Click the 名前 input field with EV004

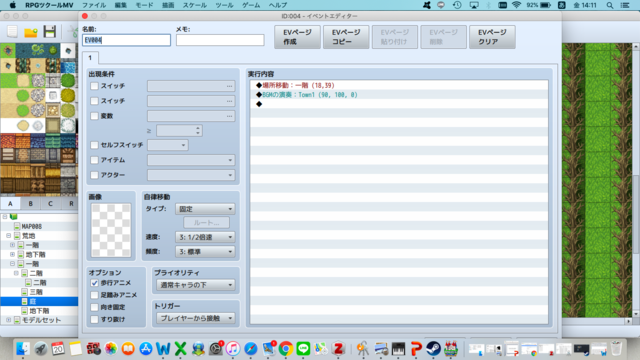[127, 40]
